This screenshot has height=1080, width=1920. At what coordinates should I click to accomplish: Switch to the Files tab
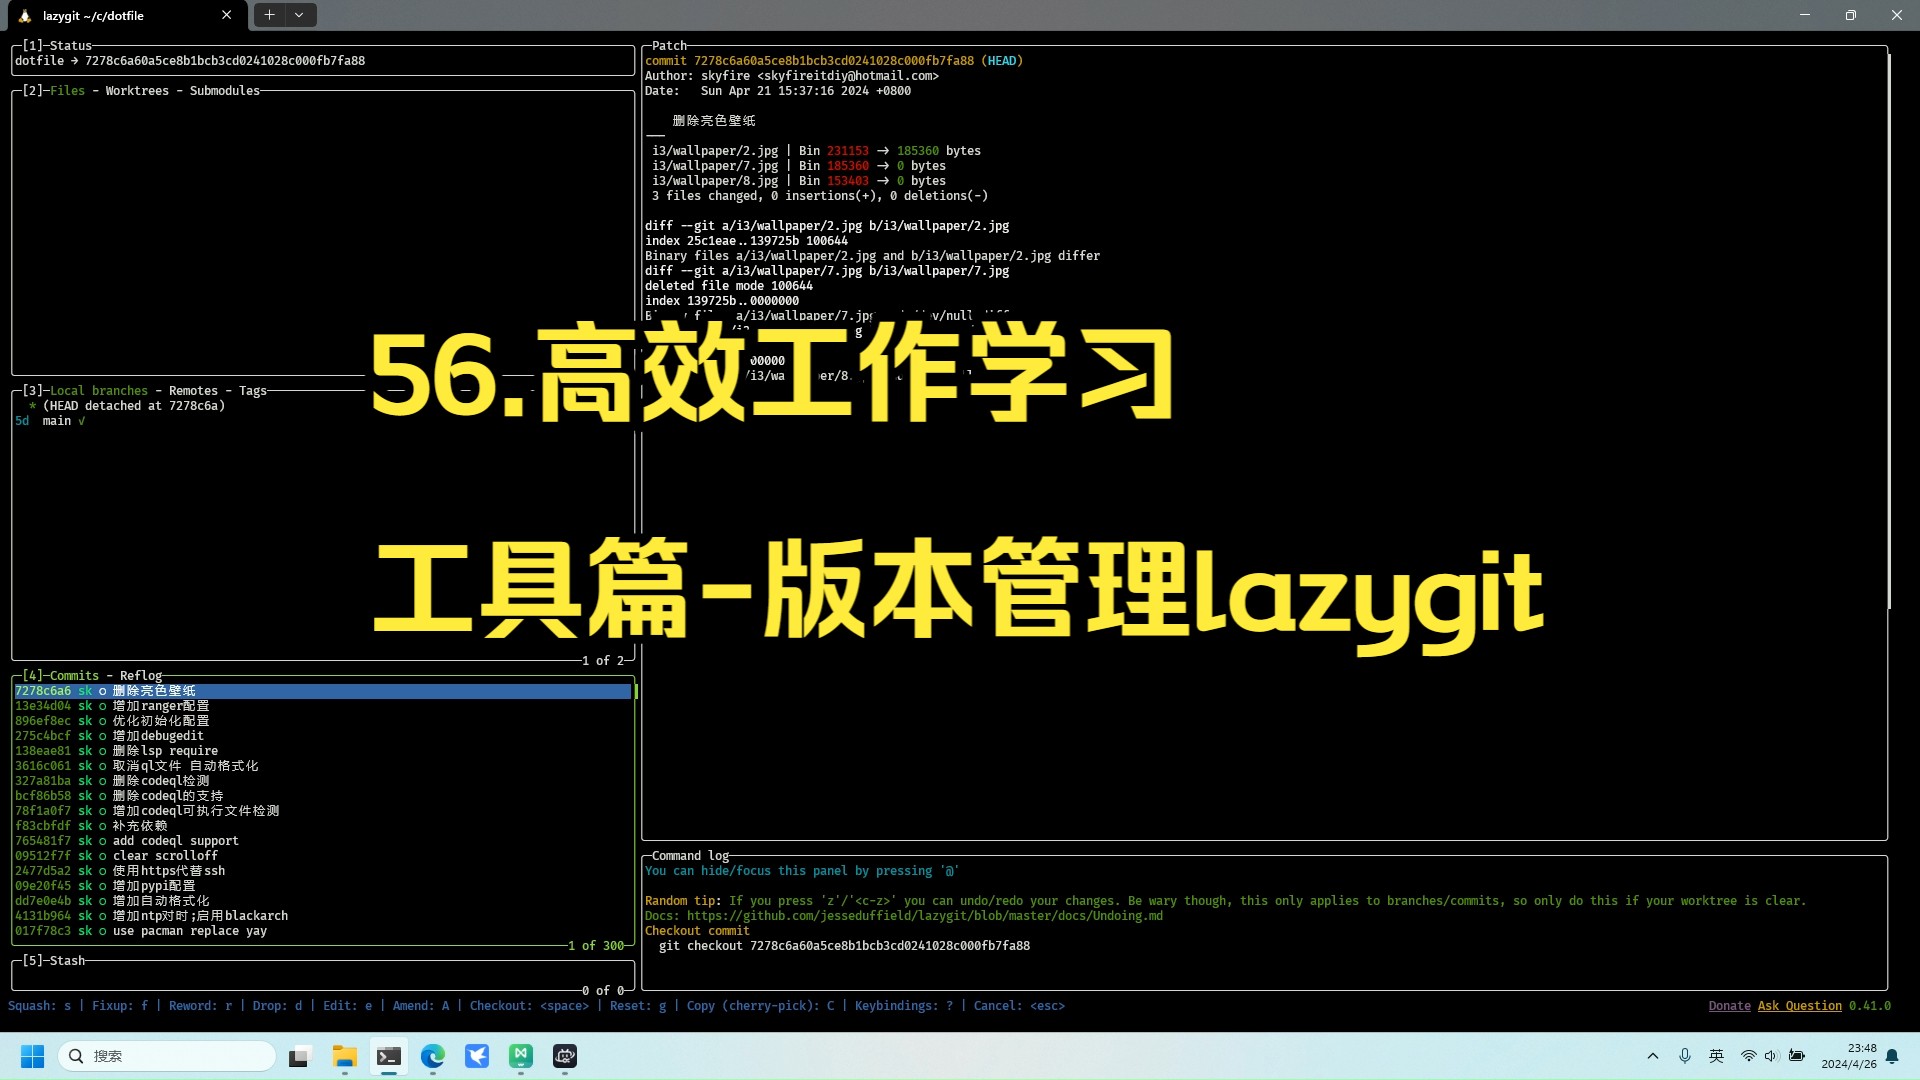(x=67, y=91)
